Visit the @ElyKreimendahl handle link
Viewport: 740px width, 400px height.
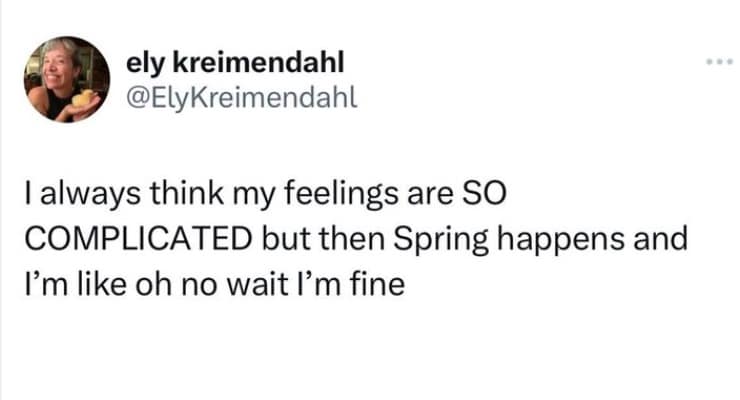coord(241,95)
